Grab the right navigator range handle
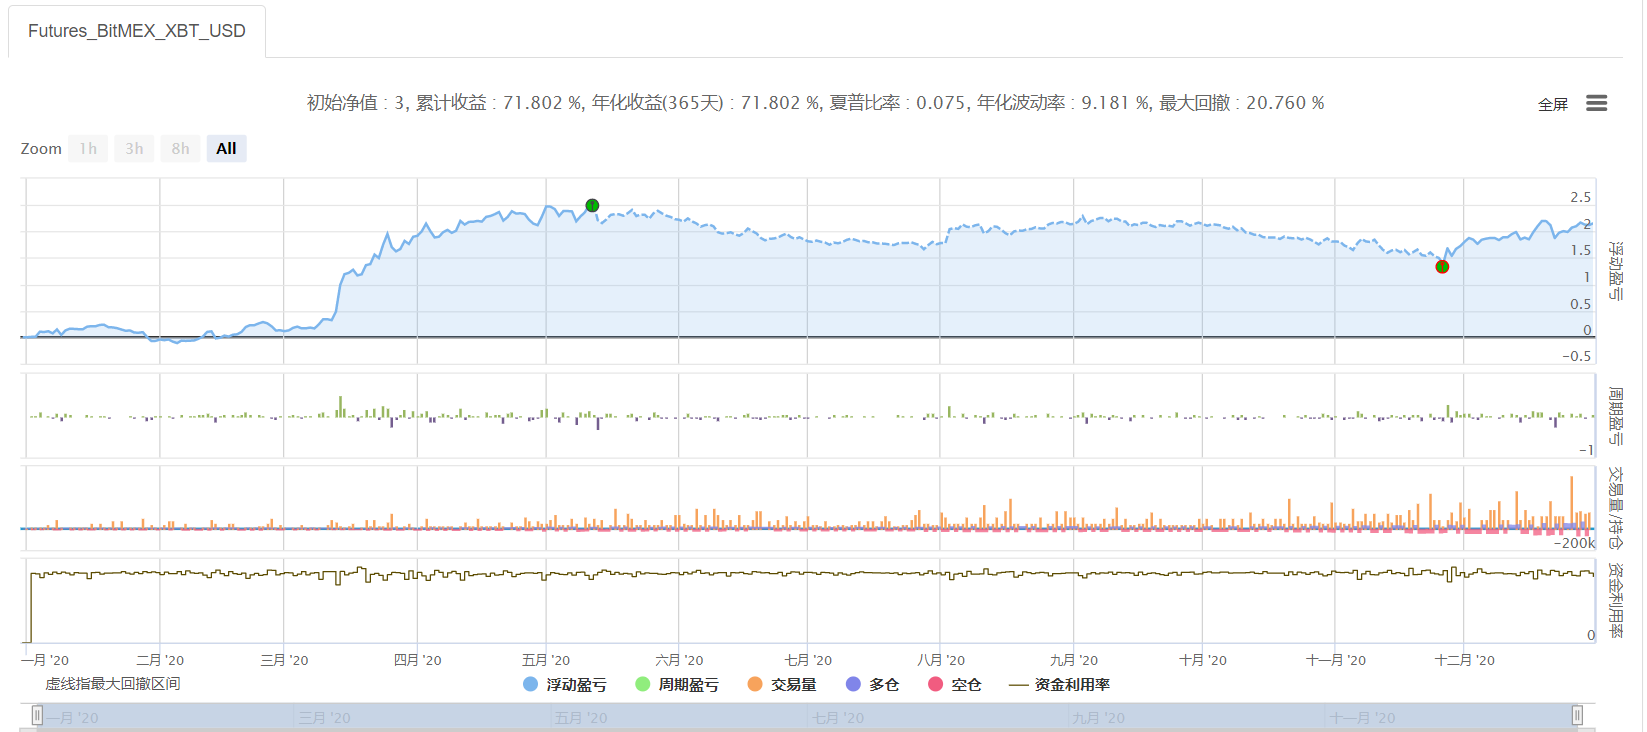This screenshot has height=732, width=1647. coord(1577,715)
